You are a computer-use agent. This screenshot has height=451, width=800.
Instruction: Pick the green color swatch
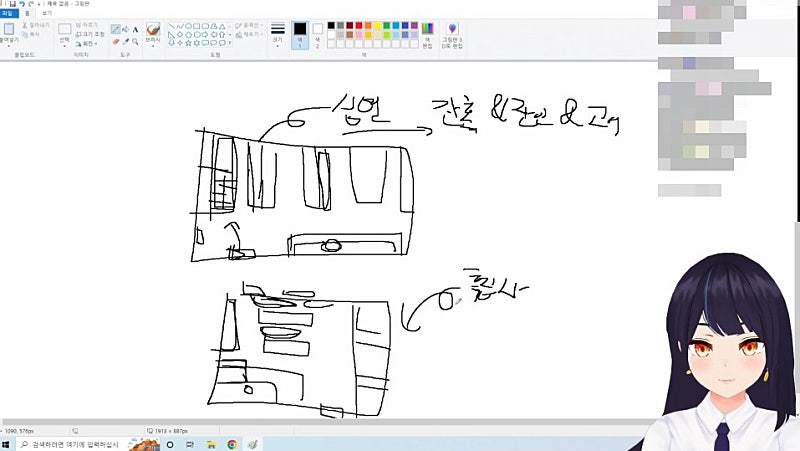coord(386,26)
